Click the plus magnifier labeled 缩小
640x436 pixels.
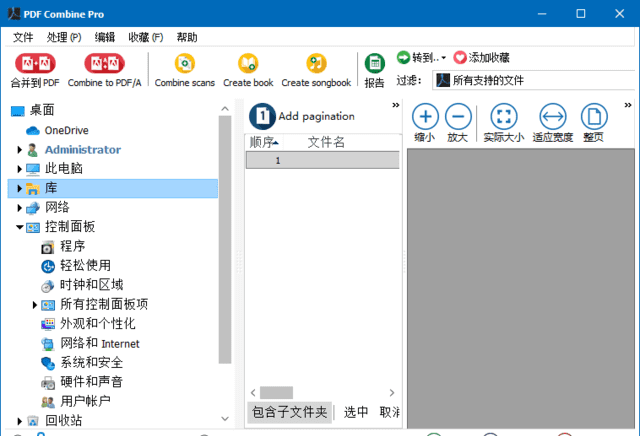(x=425, y=117)
